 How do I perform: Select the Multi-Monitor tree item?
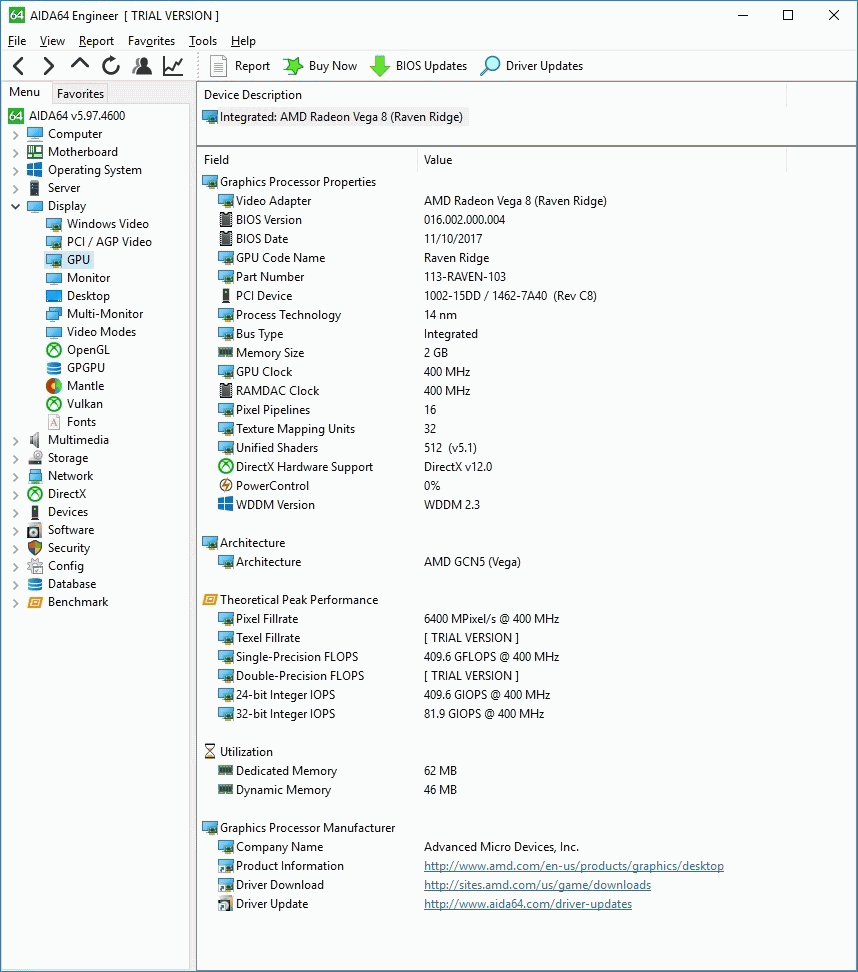click(x=105, y=314)
